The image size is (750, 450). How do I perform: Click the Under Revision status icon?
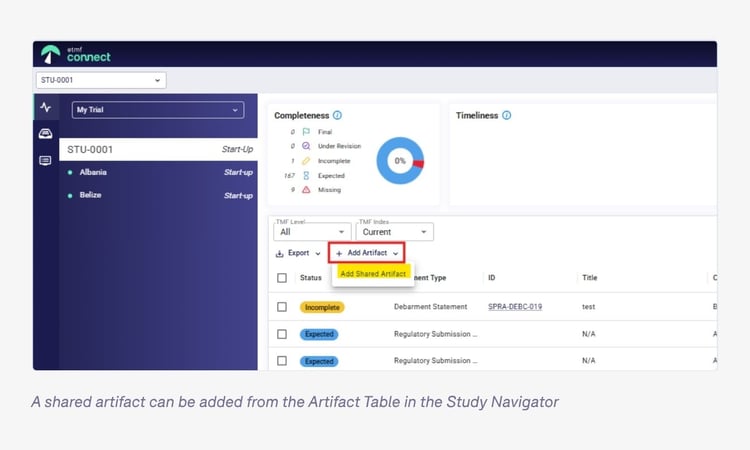(306, 146)
